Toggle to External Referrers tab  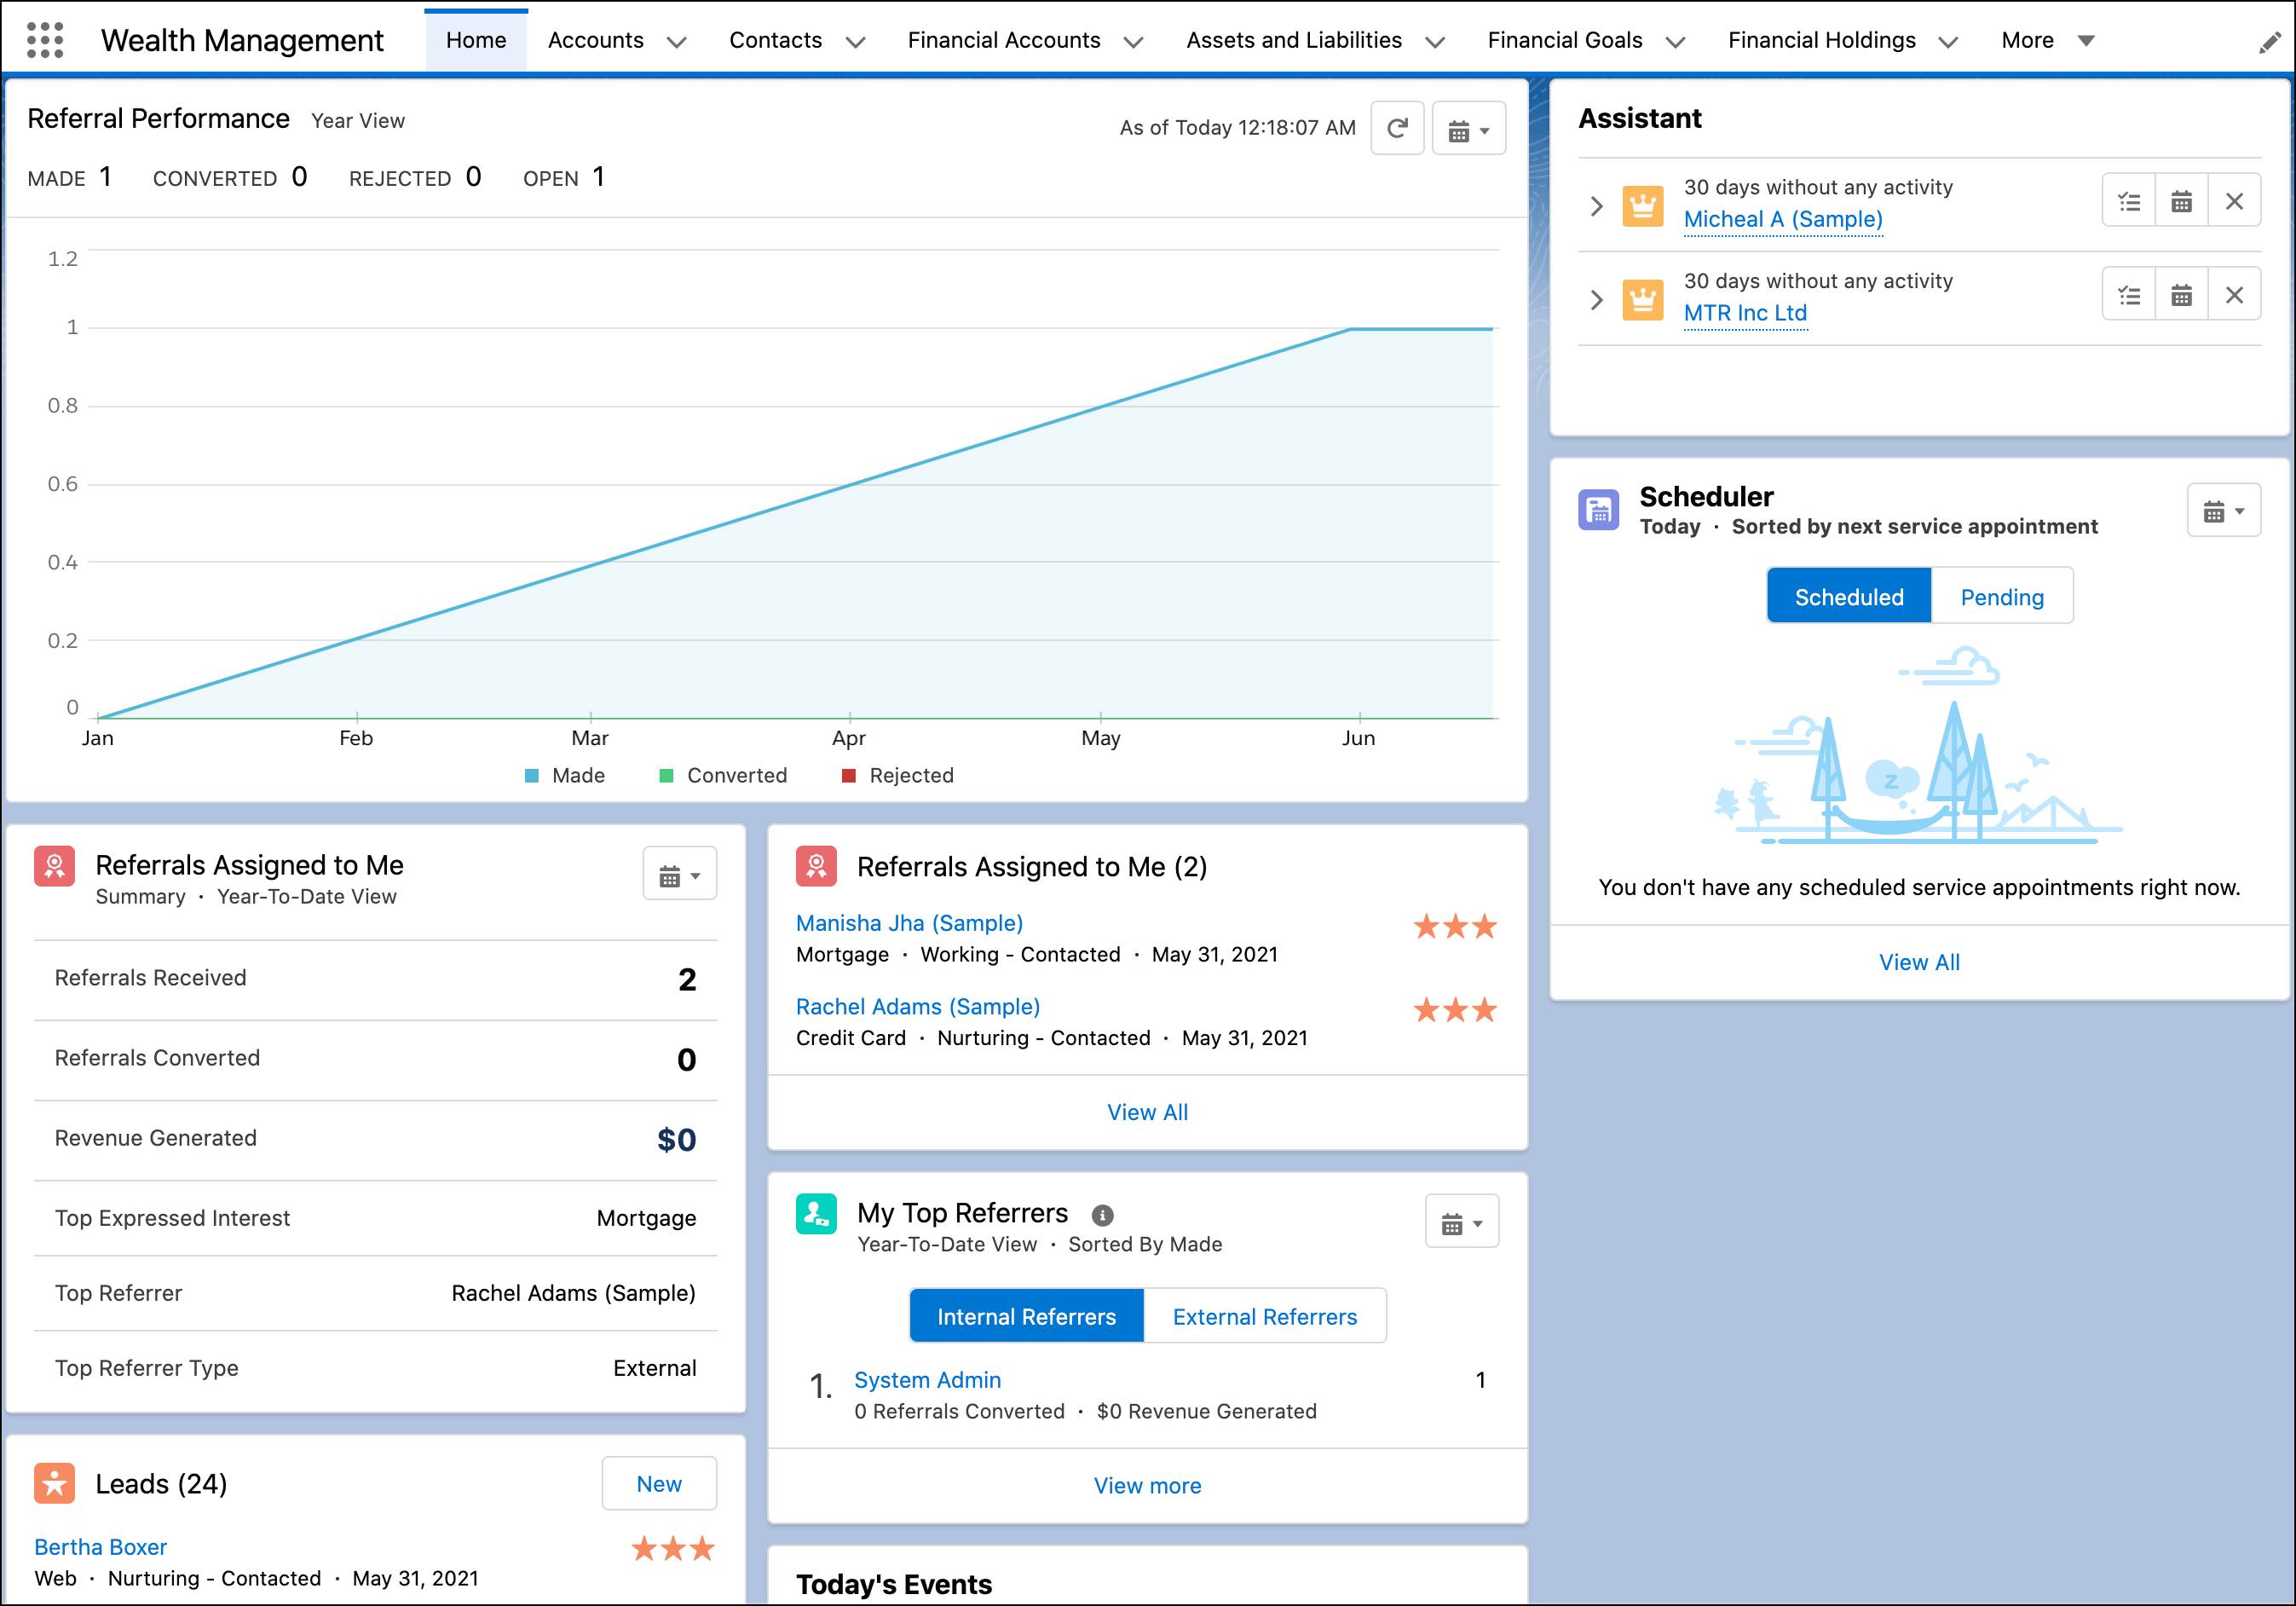pos(1266,1316)
